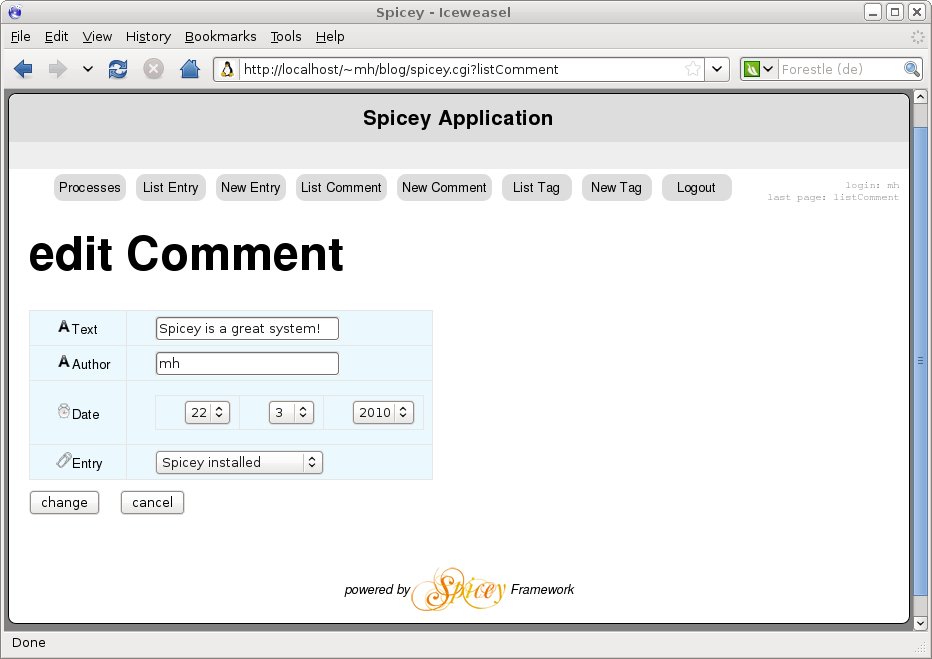Image resolution: width=932 pixels, height=659 pixels.
Task: Click the penguin site identity icon
Action: (227, 70)
